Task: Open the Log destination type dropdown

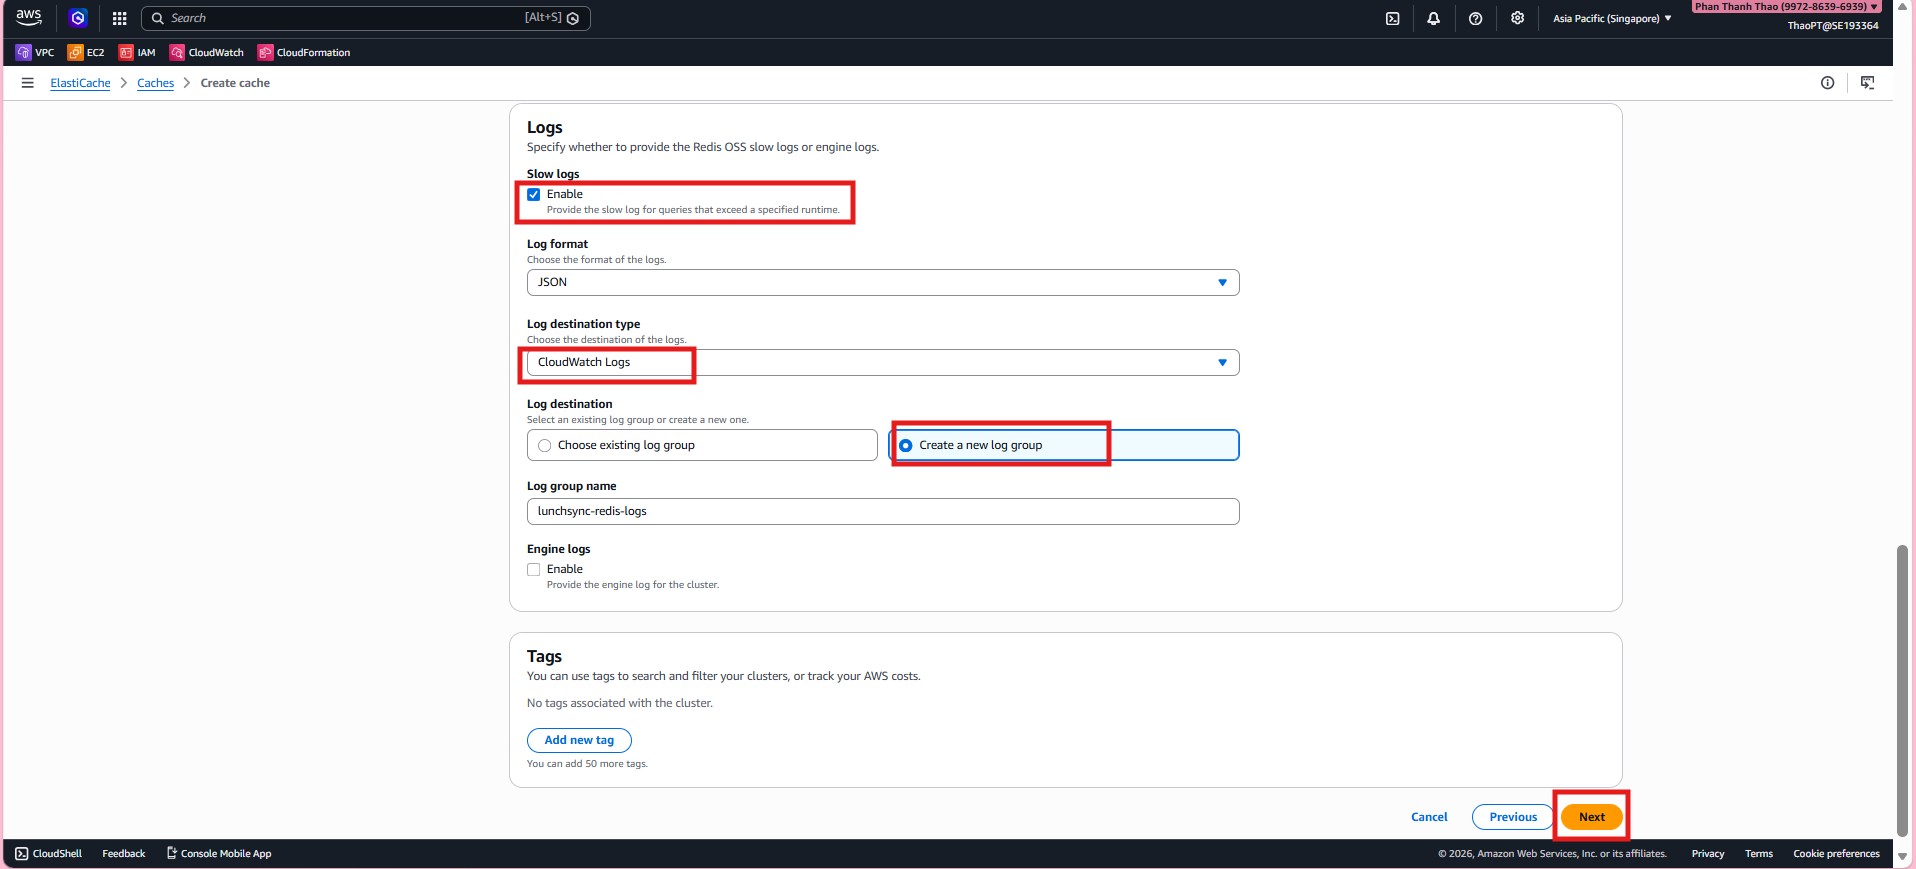Action: [883, 362]
